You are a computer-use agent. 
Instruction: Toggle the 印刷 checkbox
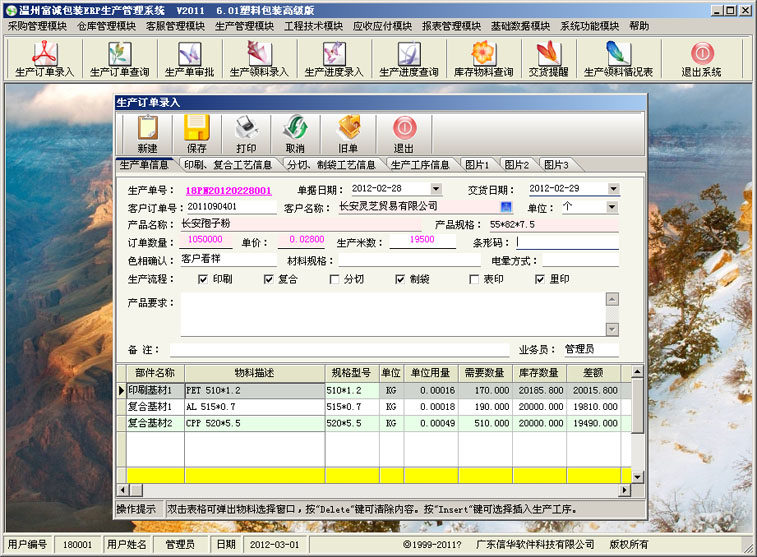point(203,279)
